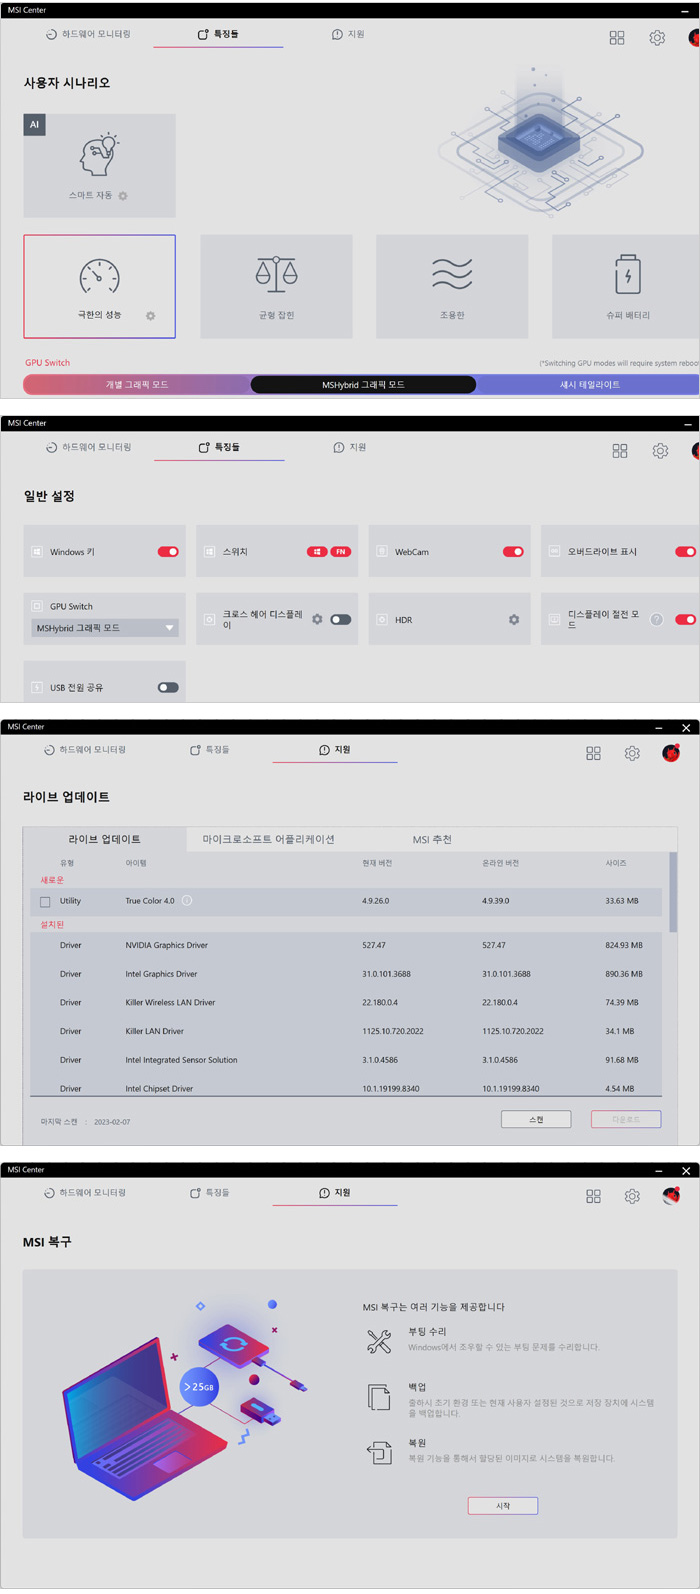This screenshot has height=1594, width=700.
Task: Open 지원 tab in 사용자 시나리오 window
Action: coord(348,34)
